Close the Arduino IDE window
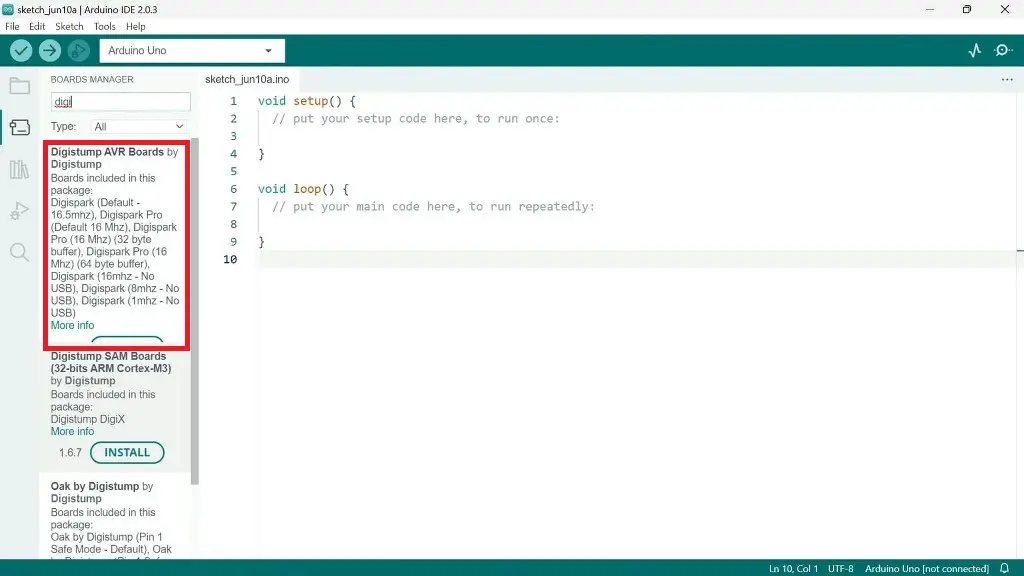Viewport: 1024px width, 576px height. 1005,9
